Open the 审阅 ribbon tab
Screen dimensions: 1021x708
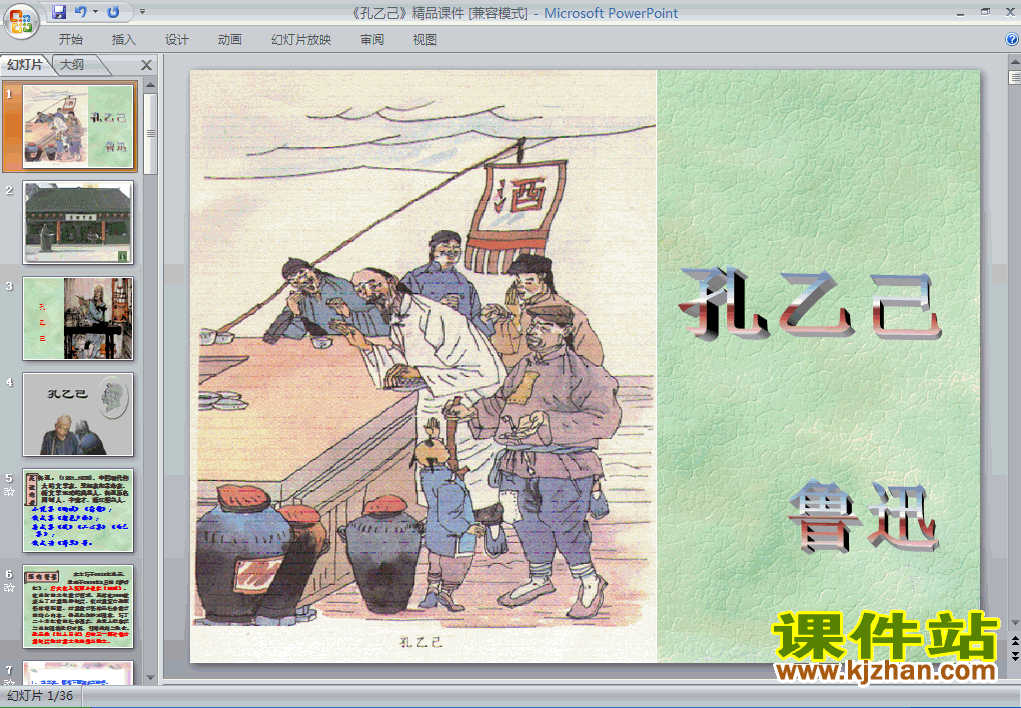(372, 40)
